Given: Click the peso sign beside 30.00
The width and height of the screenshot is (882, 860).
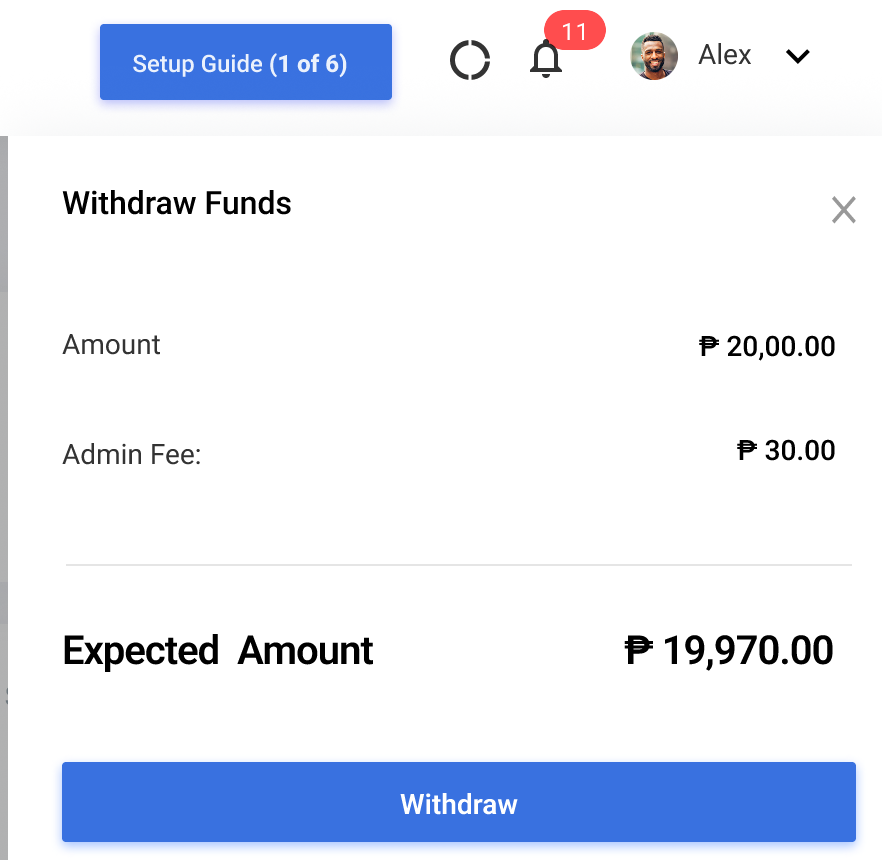Looking at the screenshot, I should tap(747, 449).
